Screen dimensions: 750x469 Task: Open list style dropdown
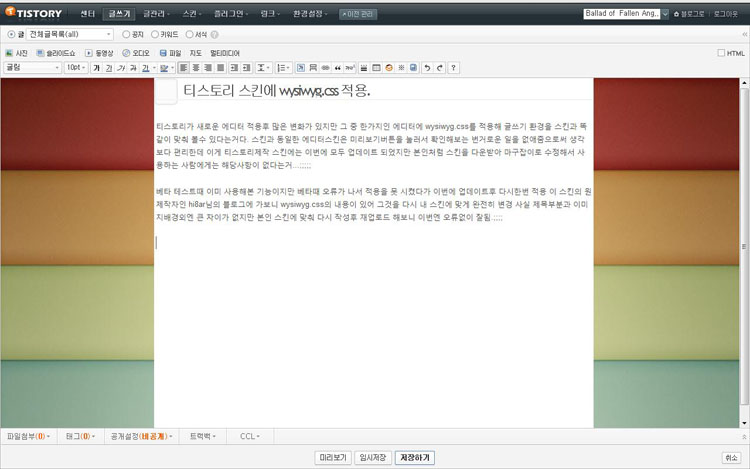pos(283,68)
